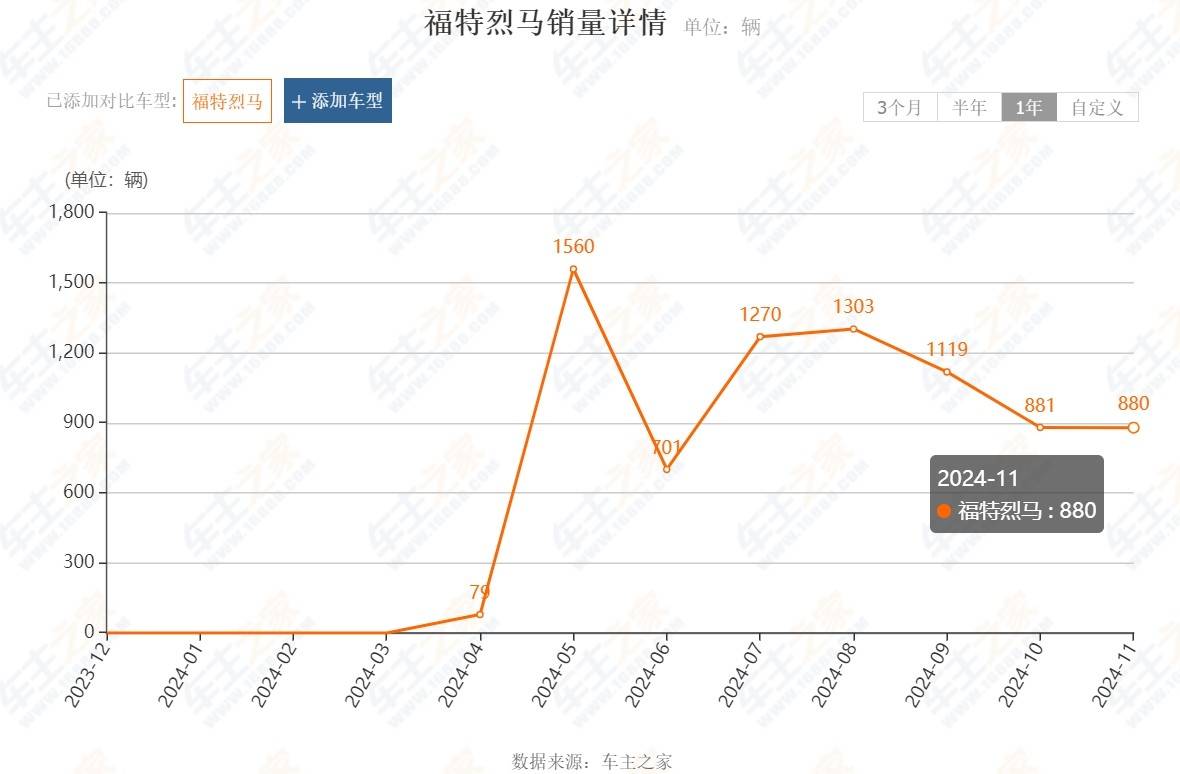Image resolution: width=1180 pixels, height=774 pixels.
Task: Click the 2024-11 tooltip box
Action: point(1017,494)
